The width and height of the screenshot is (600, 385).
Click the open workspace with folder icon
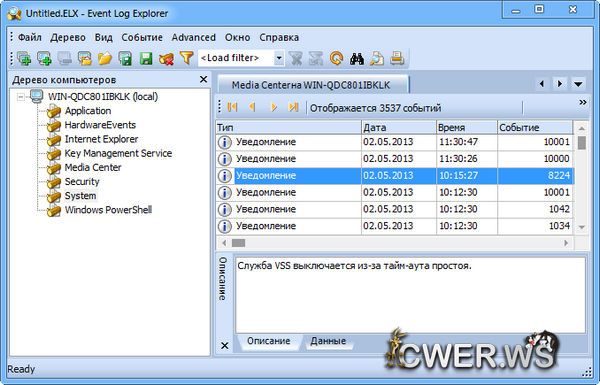85,59
